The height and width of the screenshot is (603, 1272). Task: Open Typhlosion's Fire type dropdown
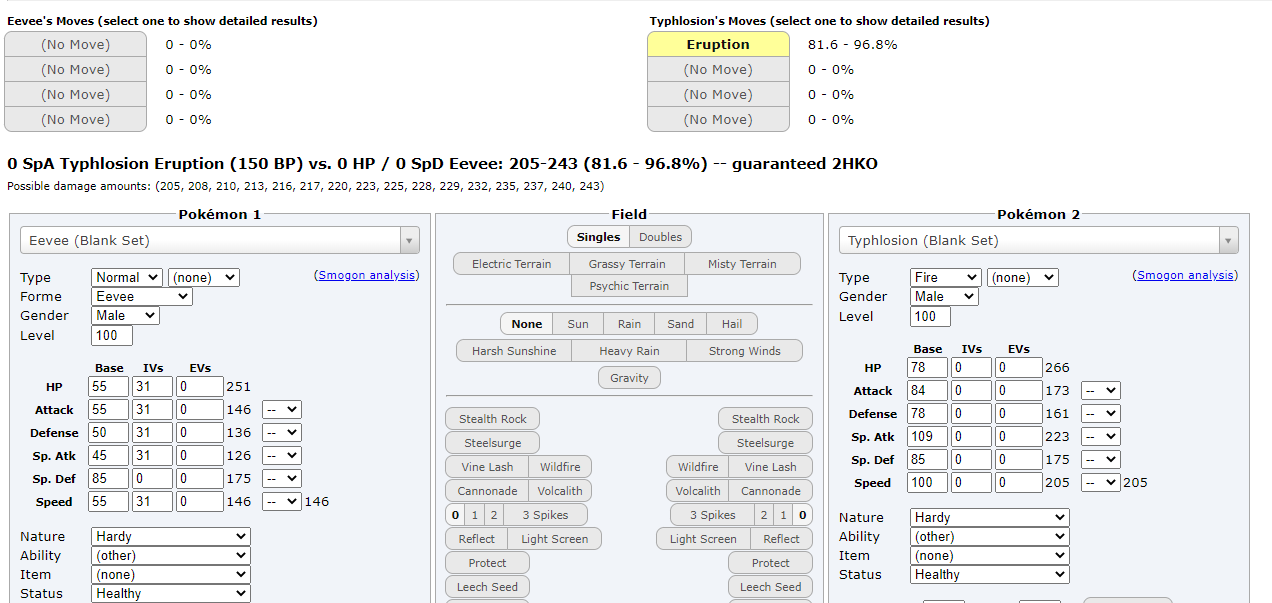[x=945, y=277]
